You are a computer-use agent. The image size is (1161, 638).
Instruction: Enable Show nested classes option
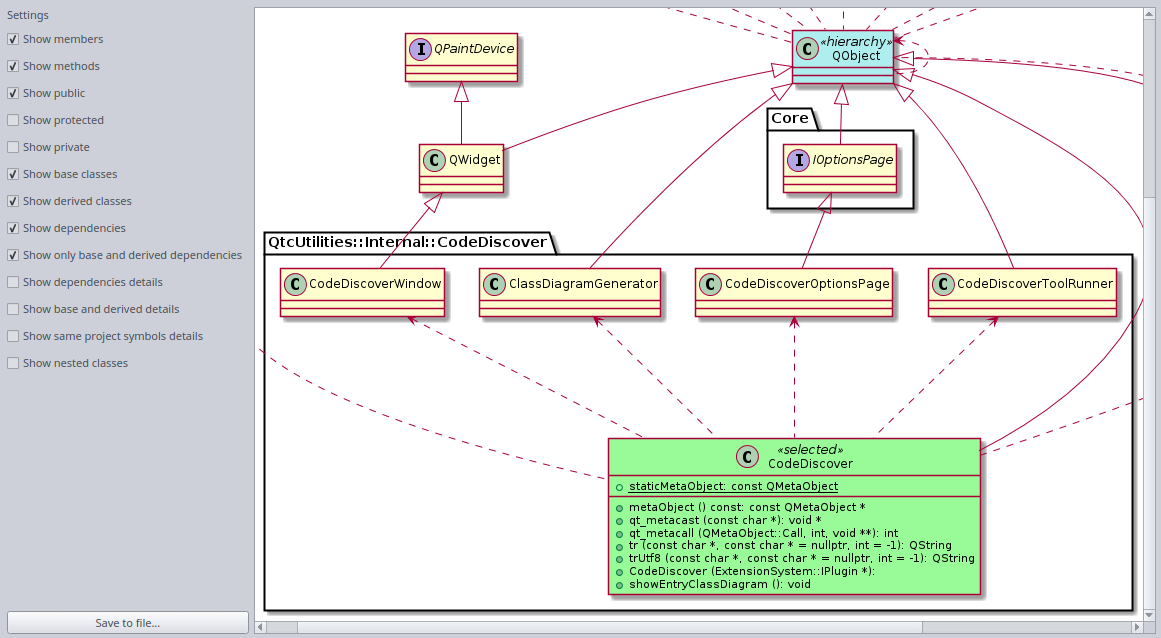pyautogui.click(x=13, y=363)
